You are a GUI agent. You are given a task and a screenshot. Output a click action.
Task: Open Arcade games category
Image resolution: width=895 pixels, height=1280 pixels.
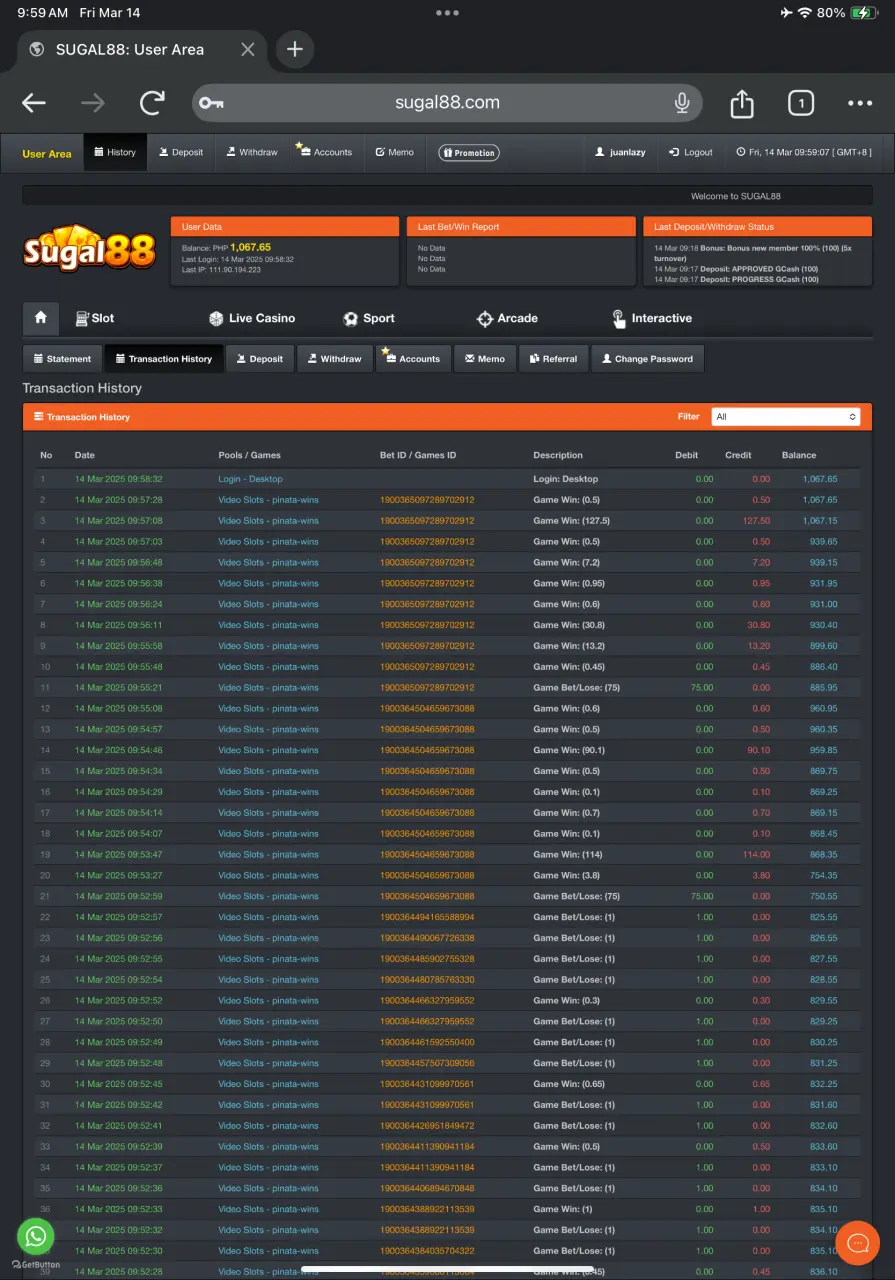coord(507,318)
